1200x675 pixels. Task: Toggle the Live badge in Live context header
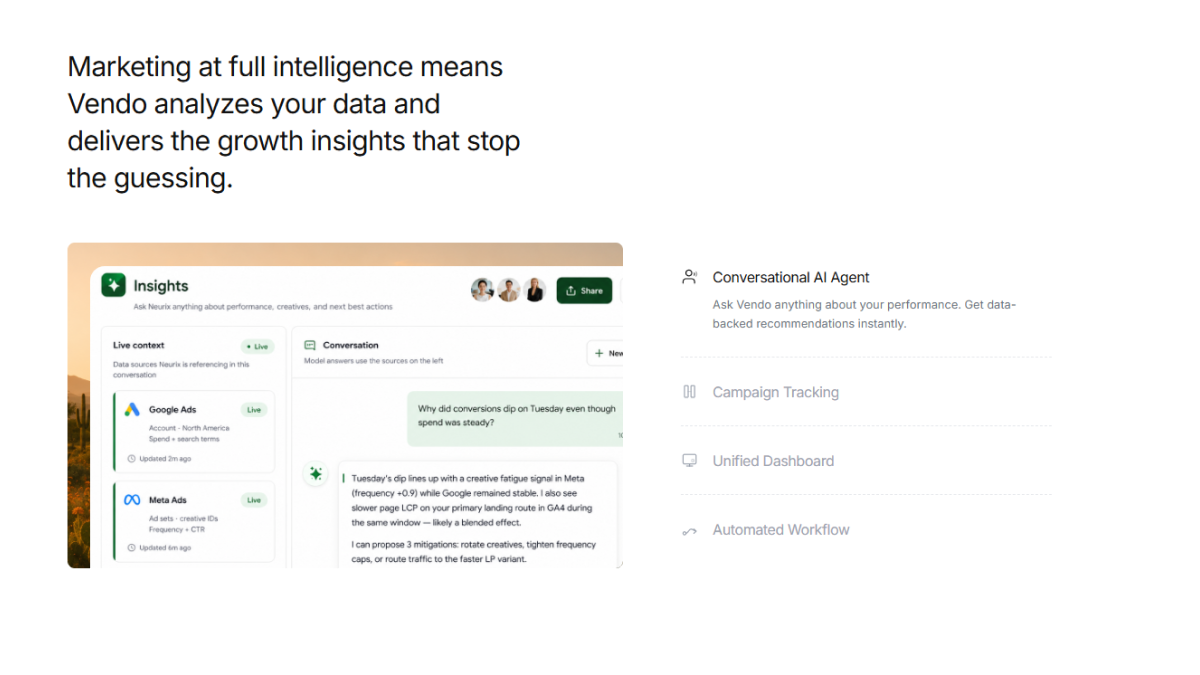[257, 347]
